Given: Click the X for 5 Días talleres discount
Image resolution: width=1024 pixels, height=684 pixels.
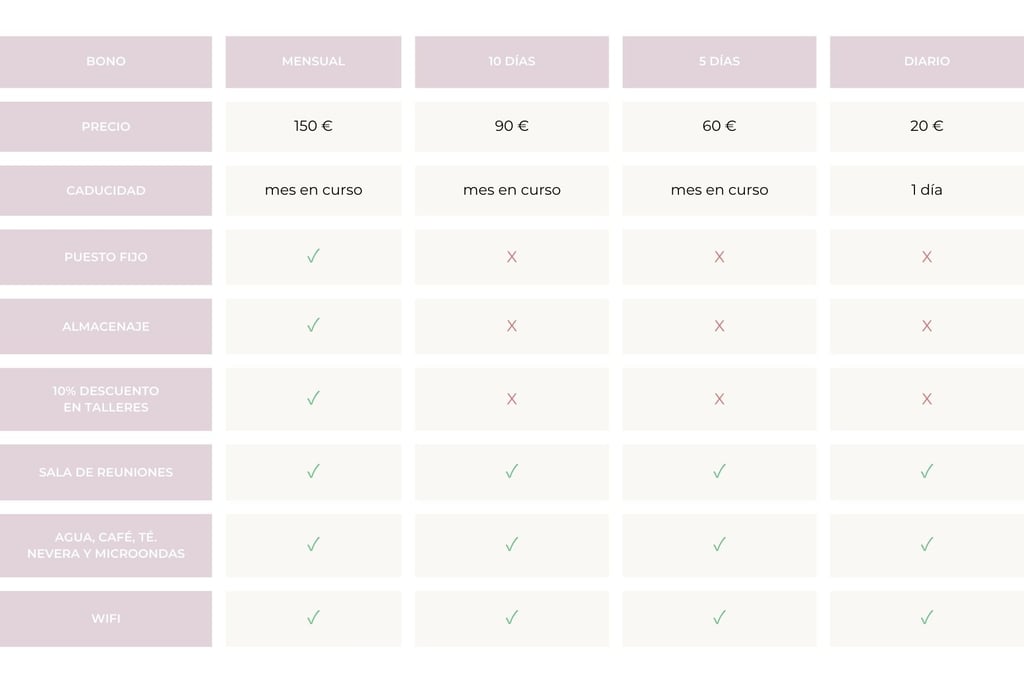Looking at the screenshot, I should [x=719, y=399].
